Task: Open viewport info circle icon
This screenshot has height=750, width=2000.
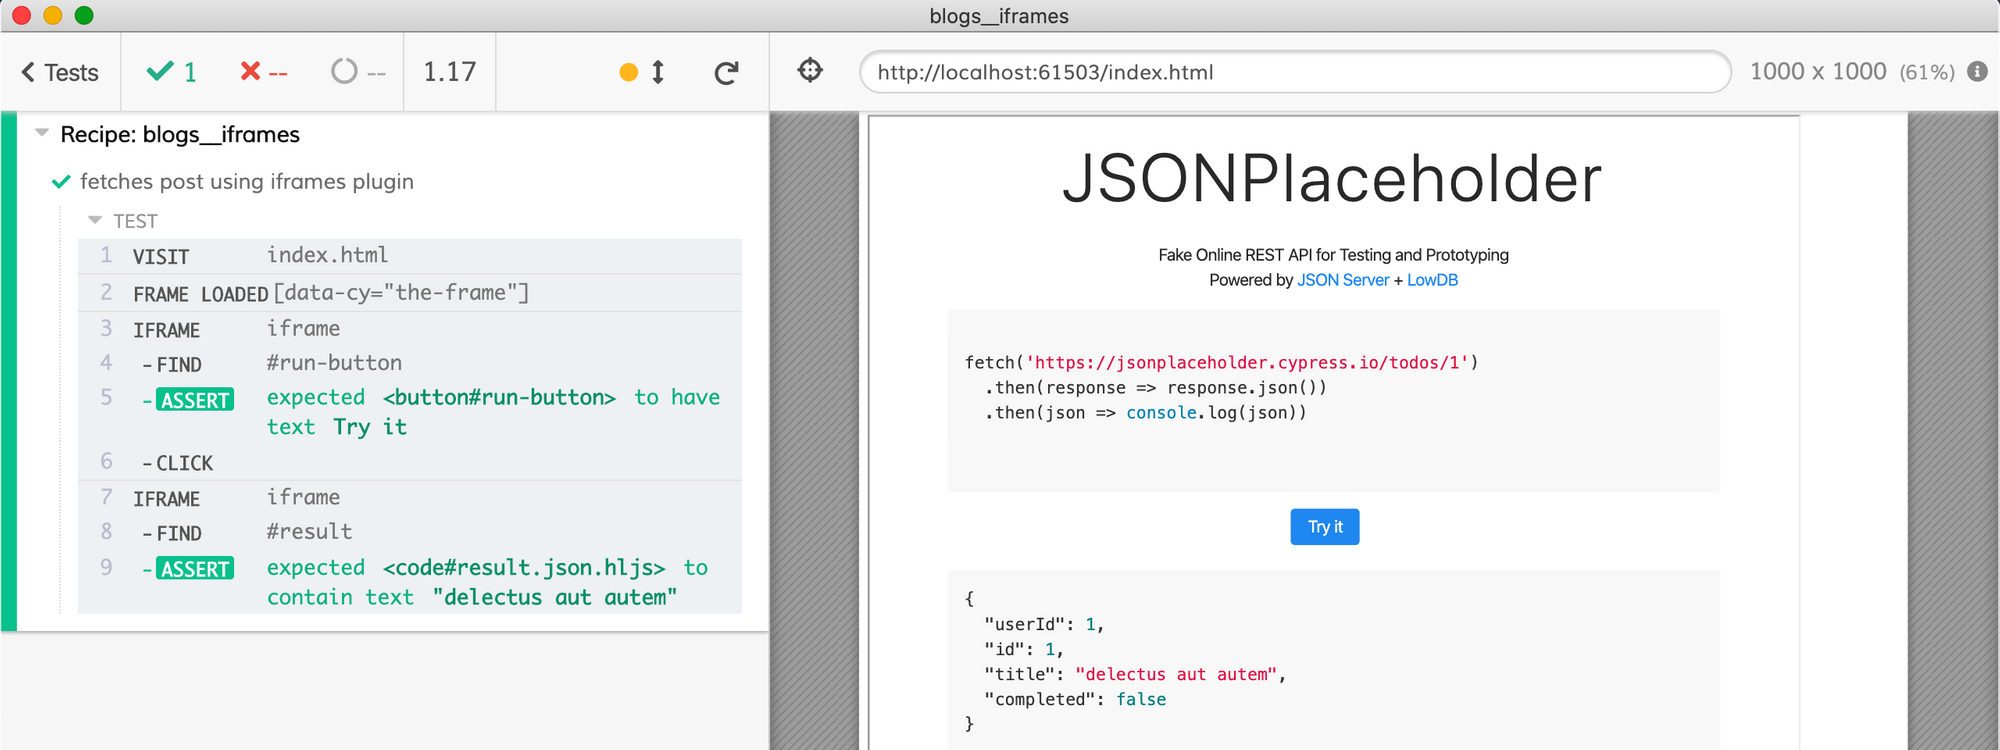Action: [x=1977, y=71]
